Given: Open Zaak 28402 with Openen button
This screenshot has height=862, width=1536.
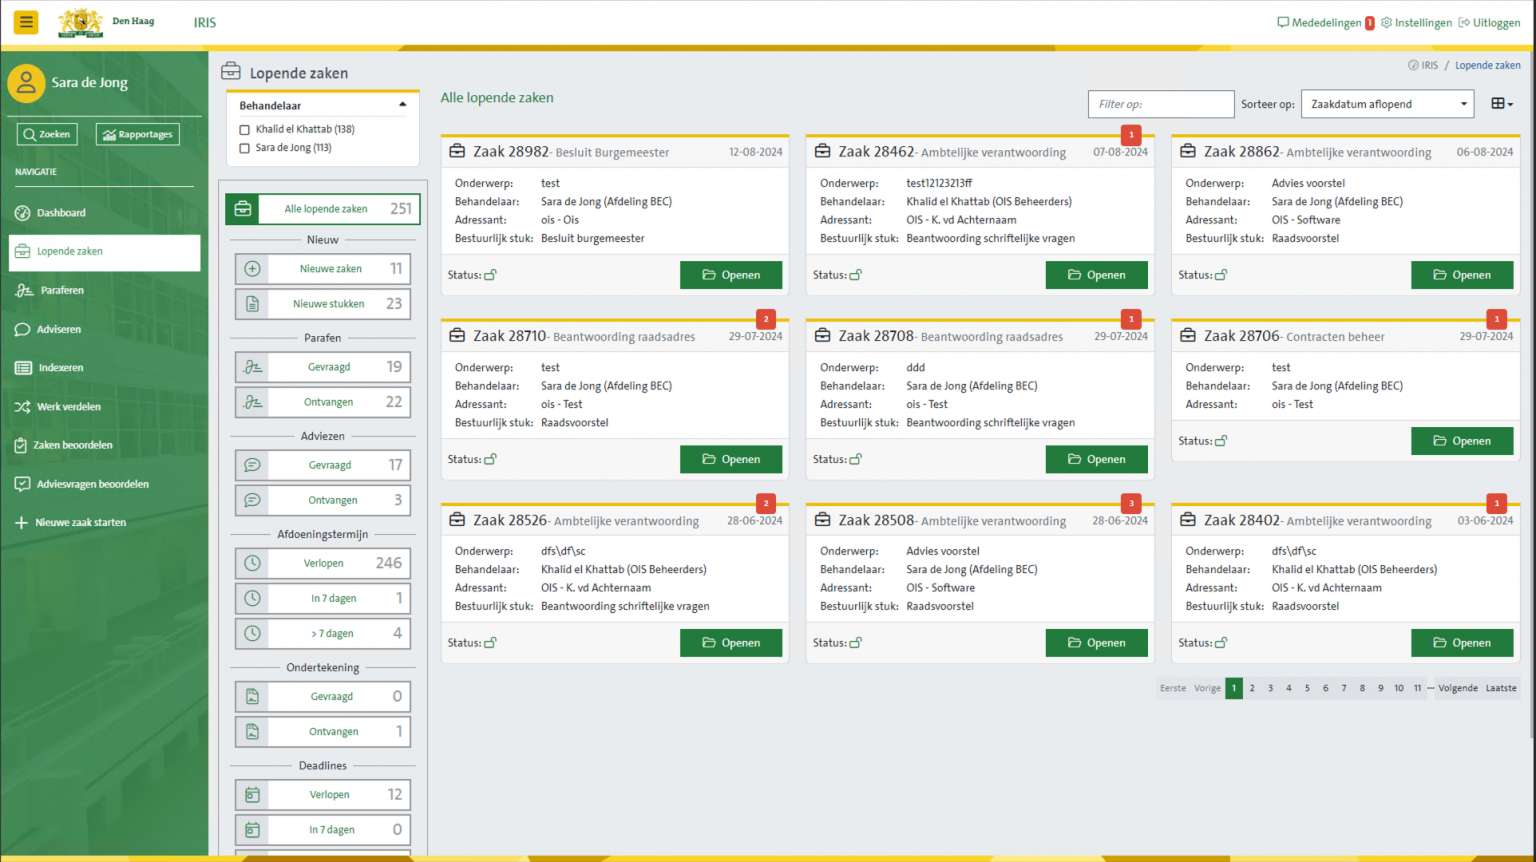Looking at the screenshot, I should (x=1462, y=643).
